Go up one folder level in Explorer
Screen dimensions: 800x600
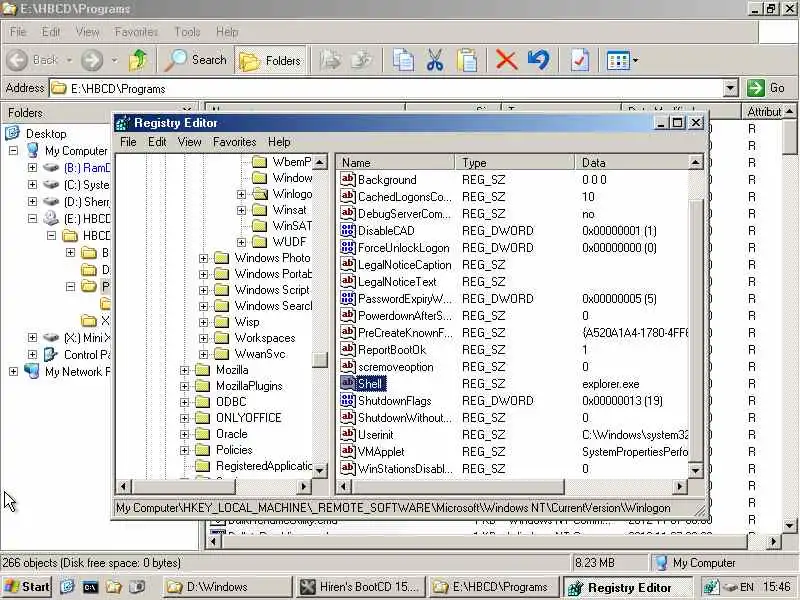137,60
